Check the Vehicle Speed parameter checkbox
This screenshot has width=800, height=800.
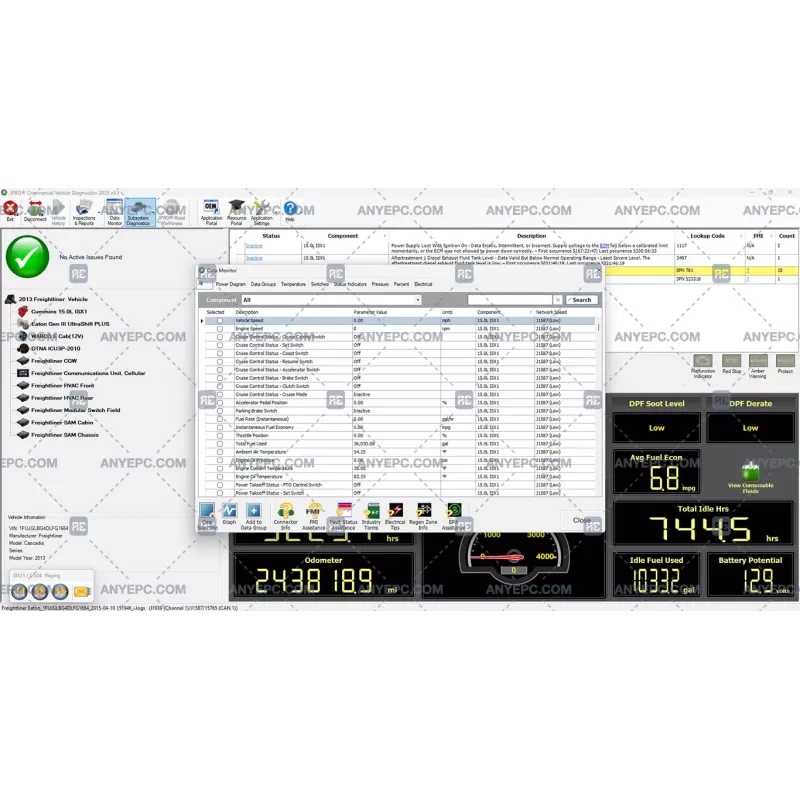219,320
